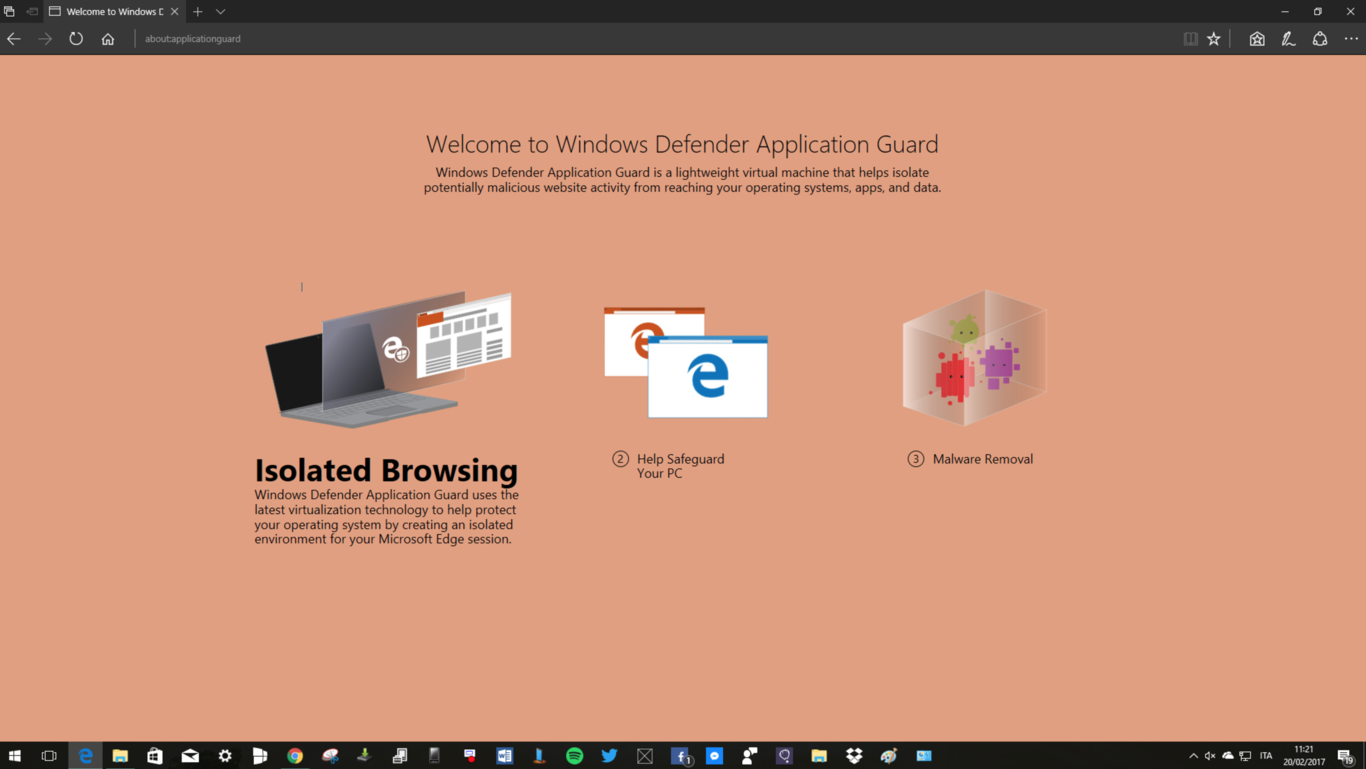Open Spotify from the taskbar
This screenshot has height=769, width=1366.
coord(575,756)
